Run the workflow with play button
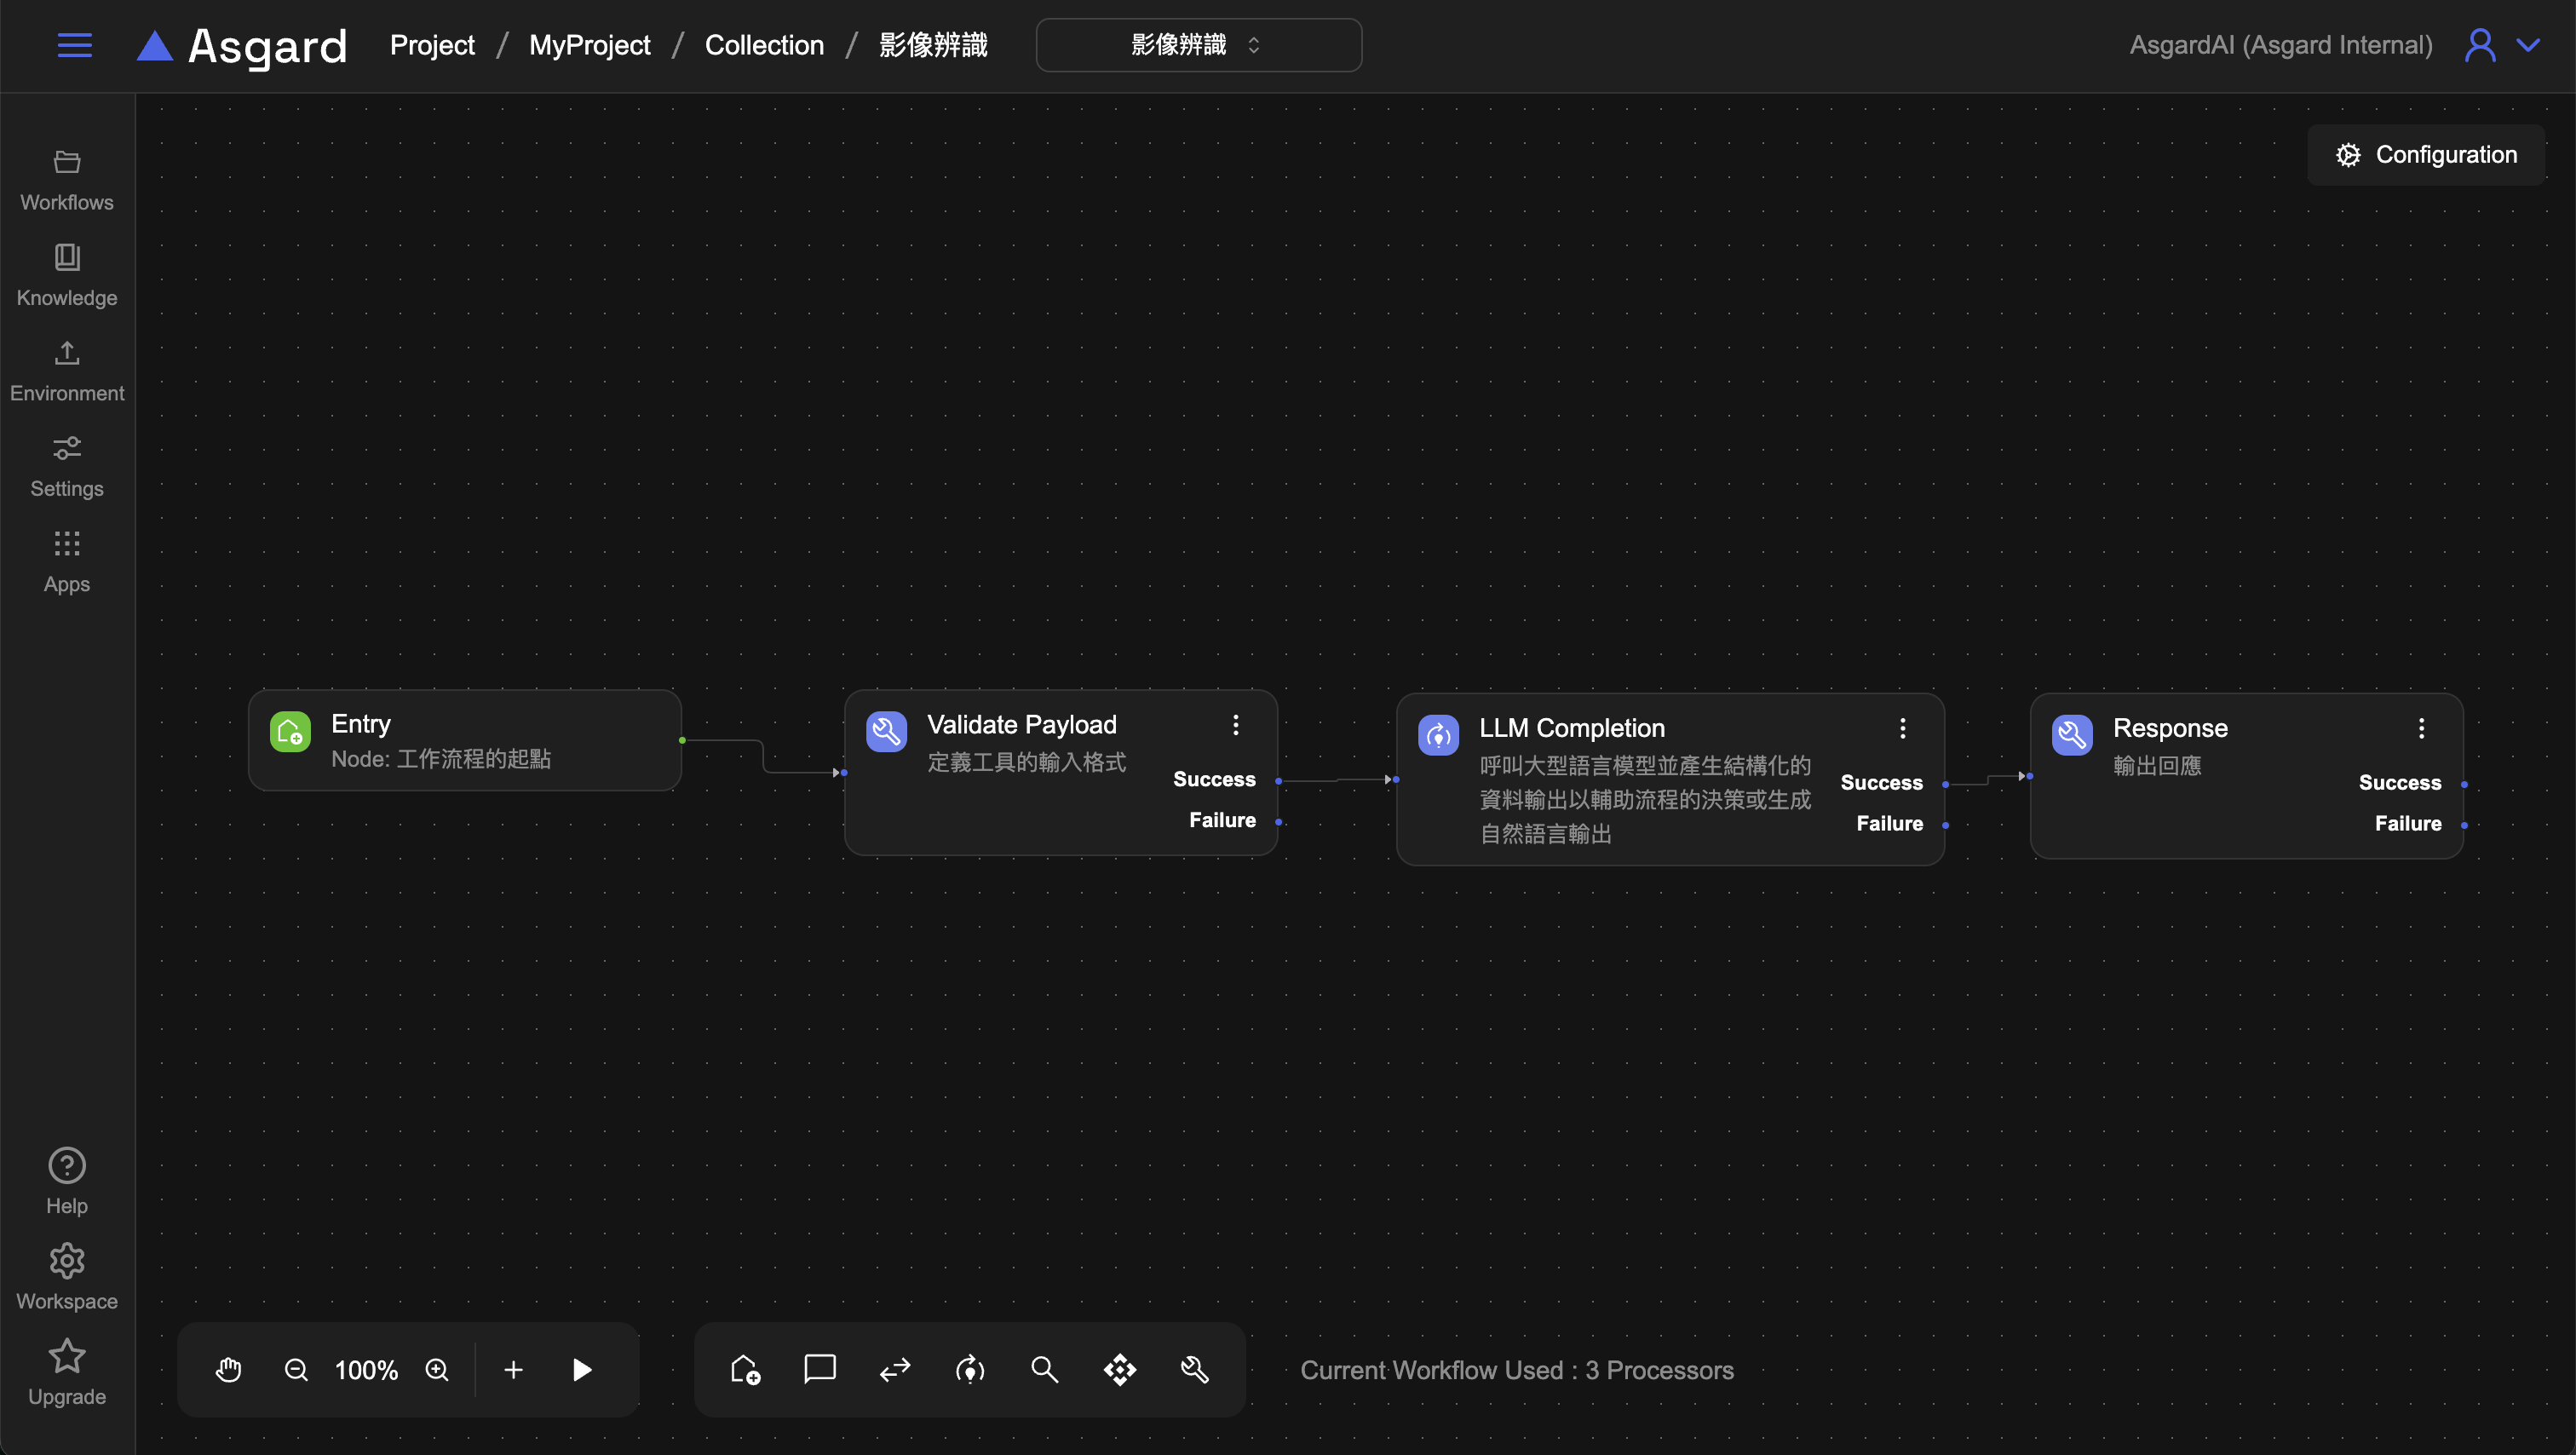The height and width of the screenshot is (1455, 2576). click(x=582, y=1369)
